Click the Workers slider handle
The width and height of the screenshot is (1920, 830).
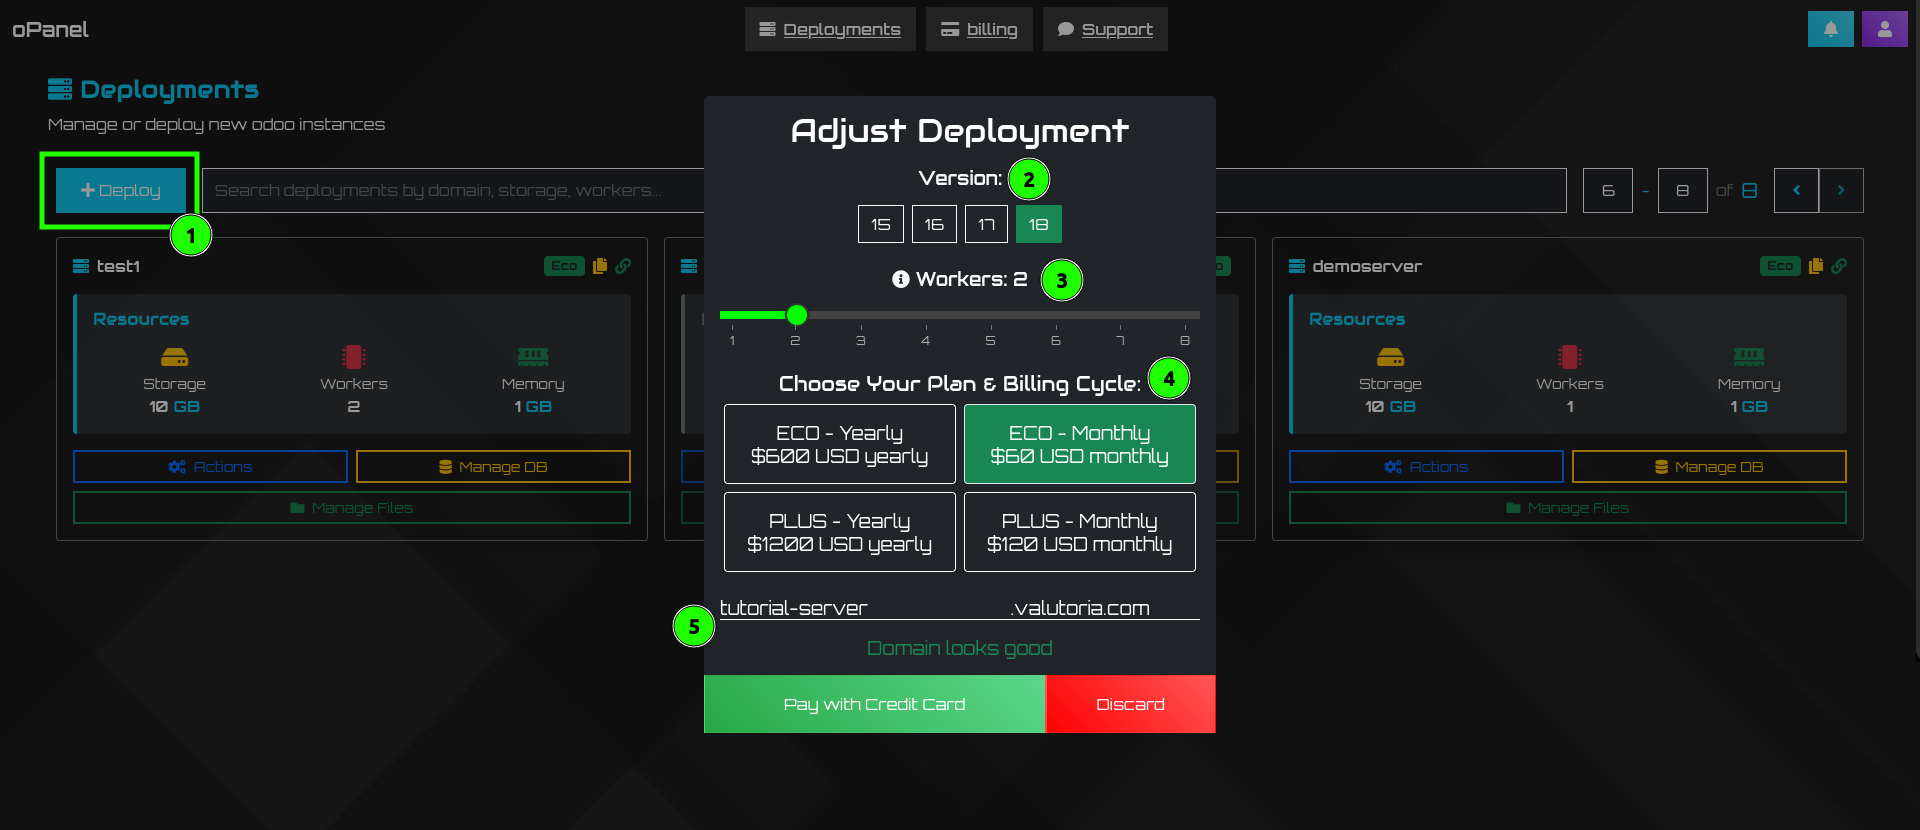[797, 315]
